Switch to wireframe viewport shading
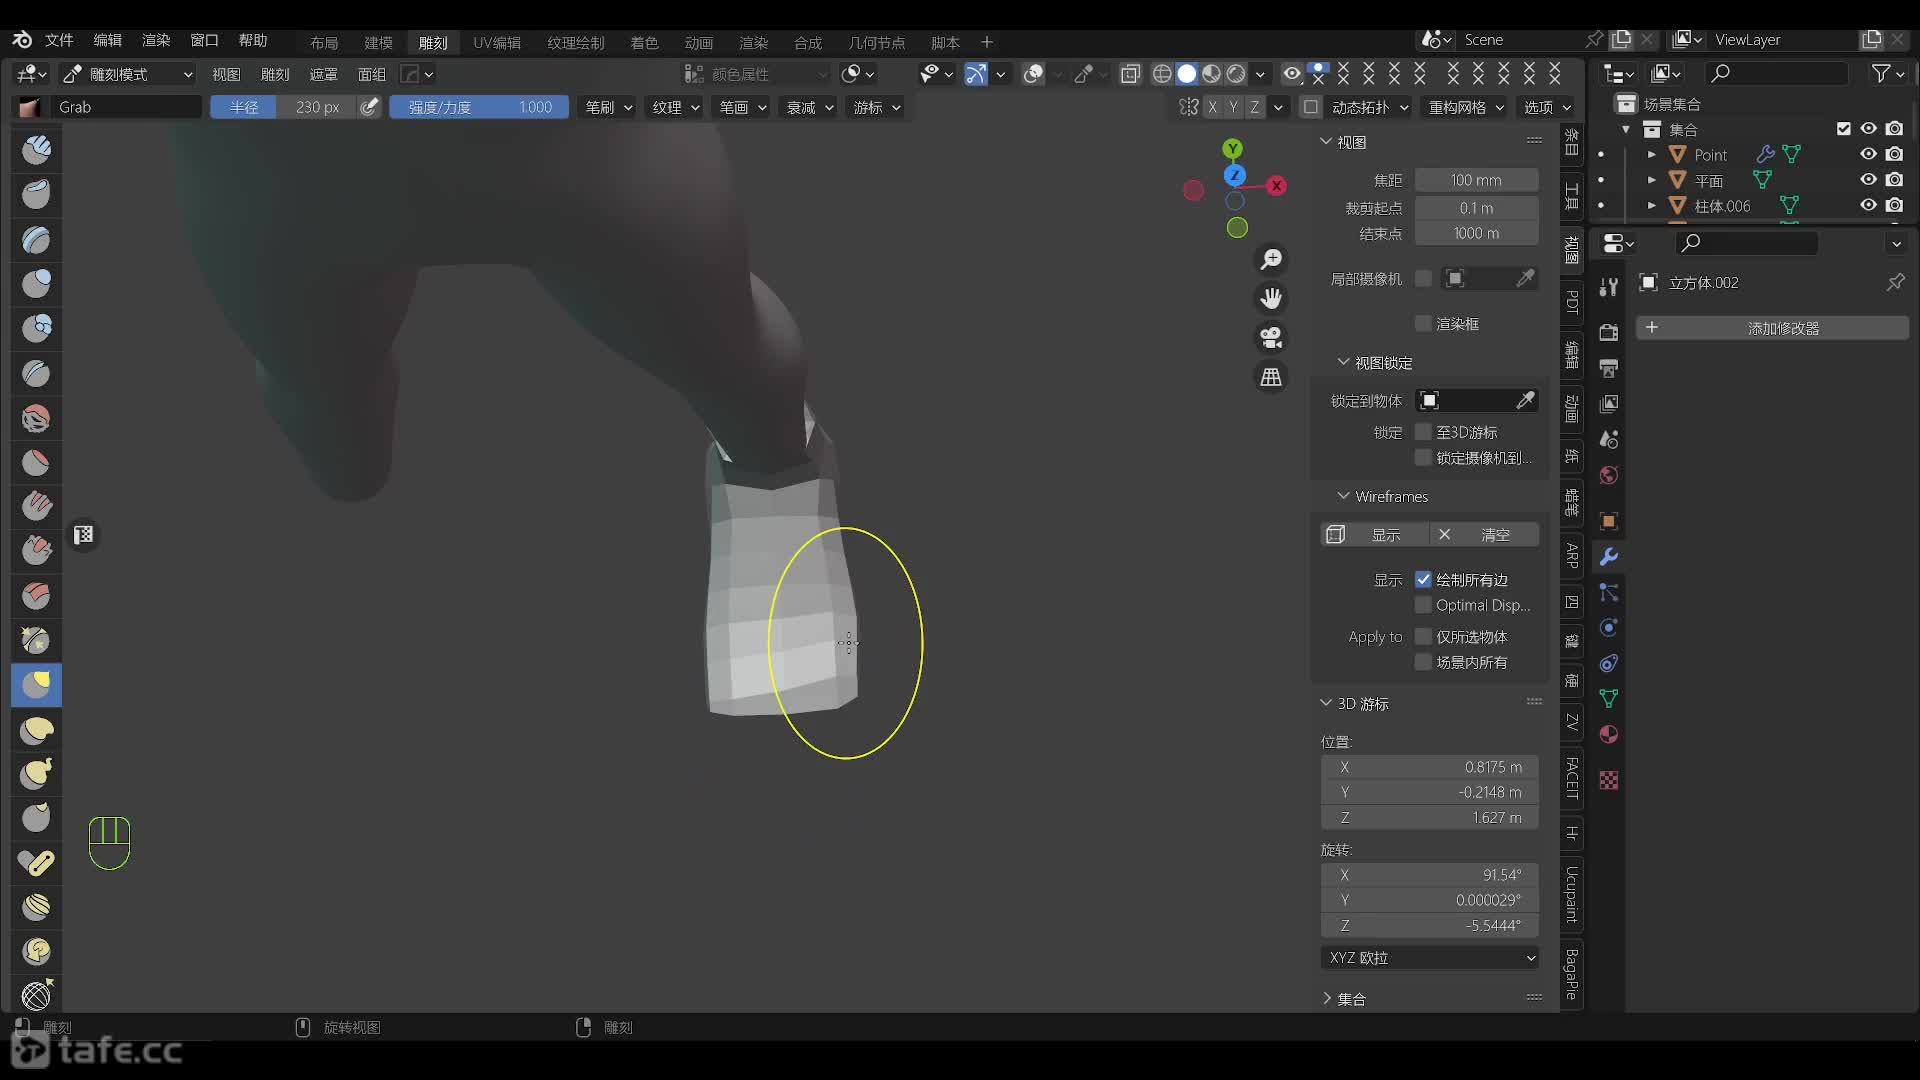Viewport: 1920px width, 1080px height. point(1162,74)
